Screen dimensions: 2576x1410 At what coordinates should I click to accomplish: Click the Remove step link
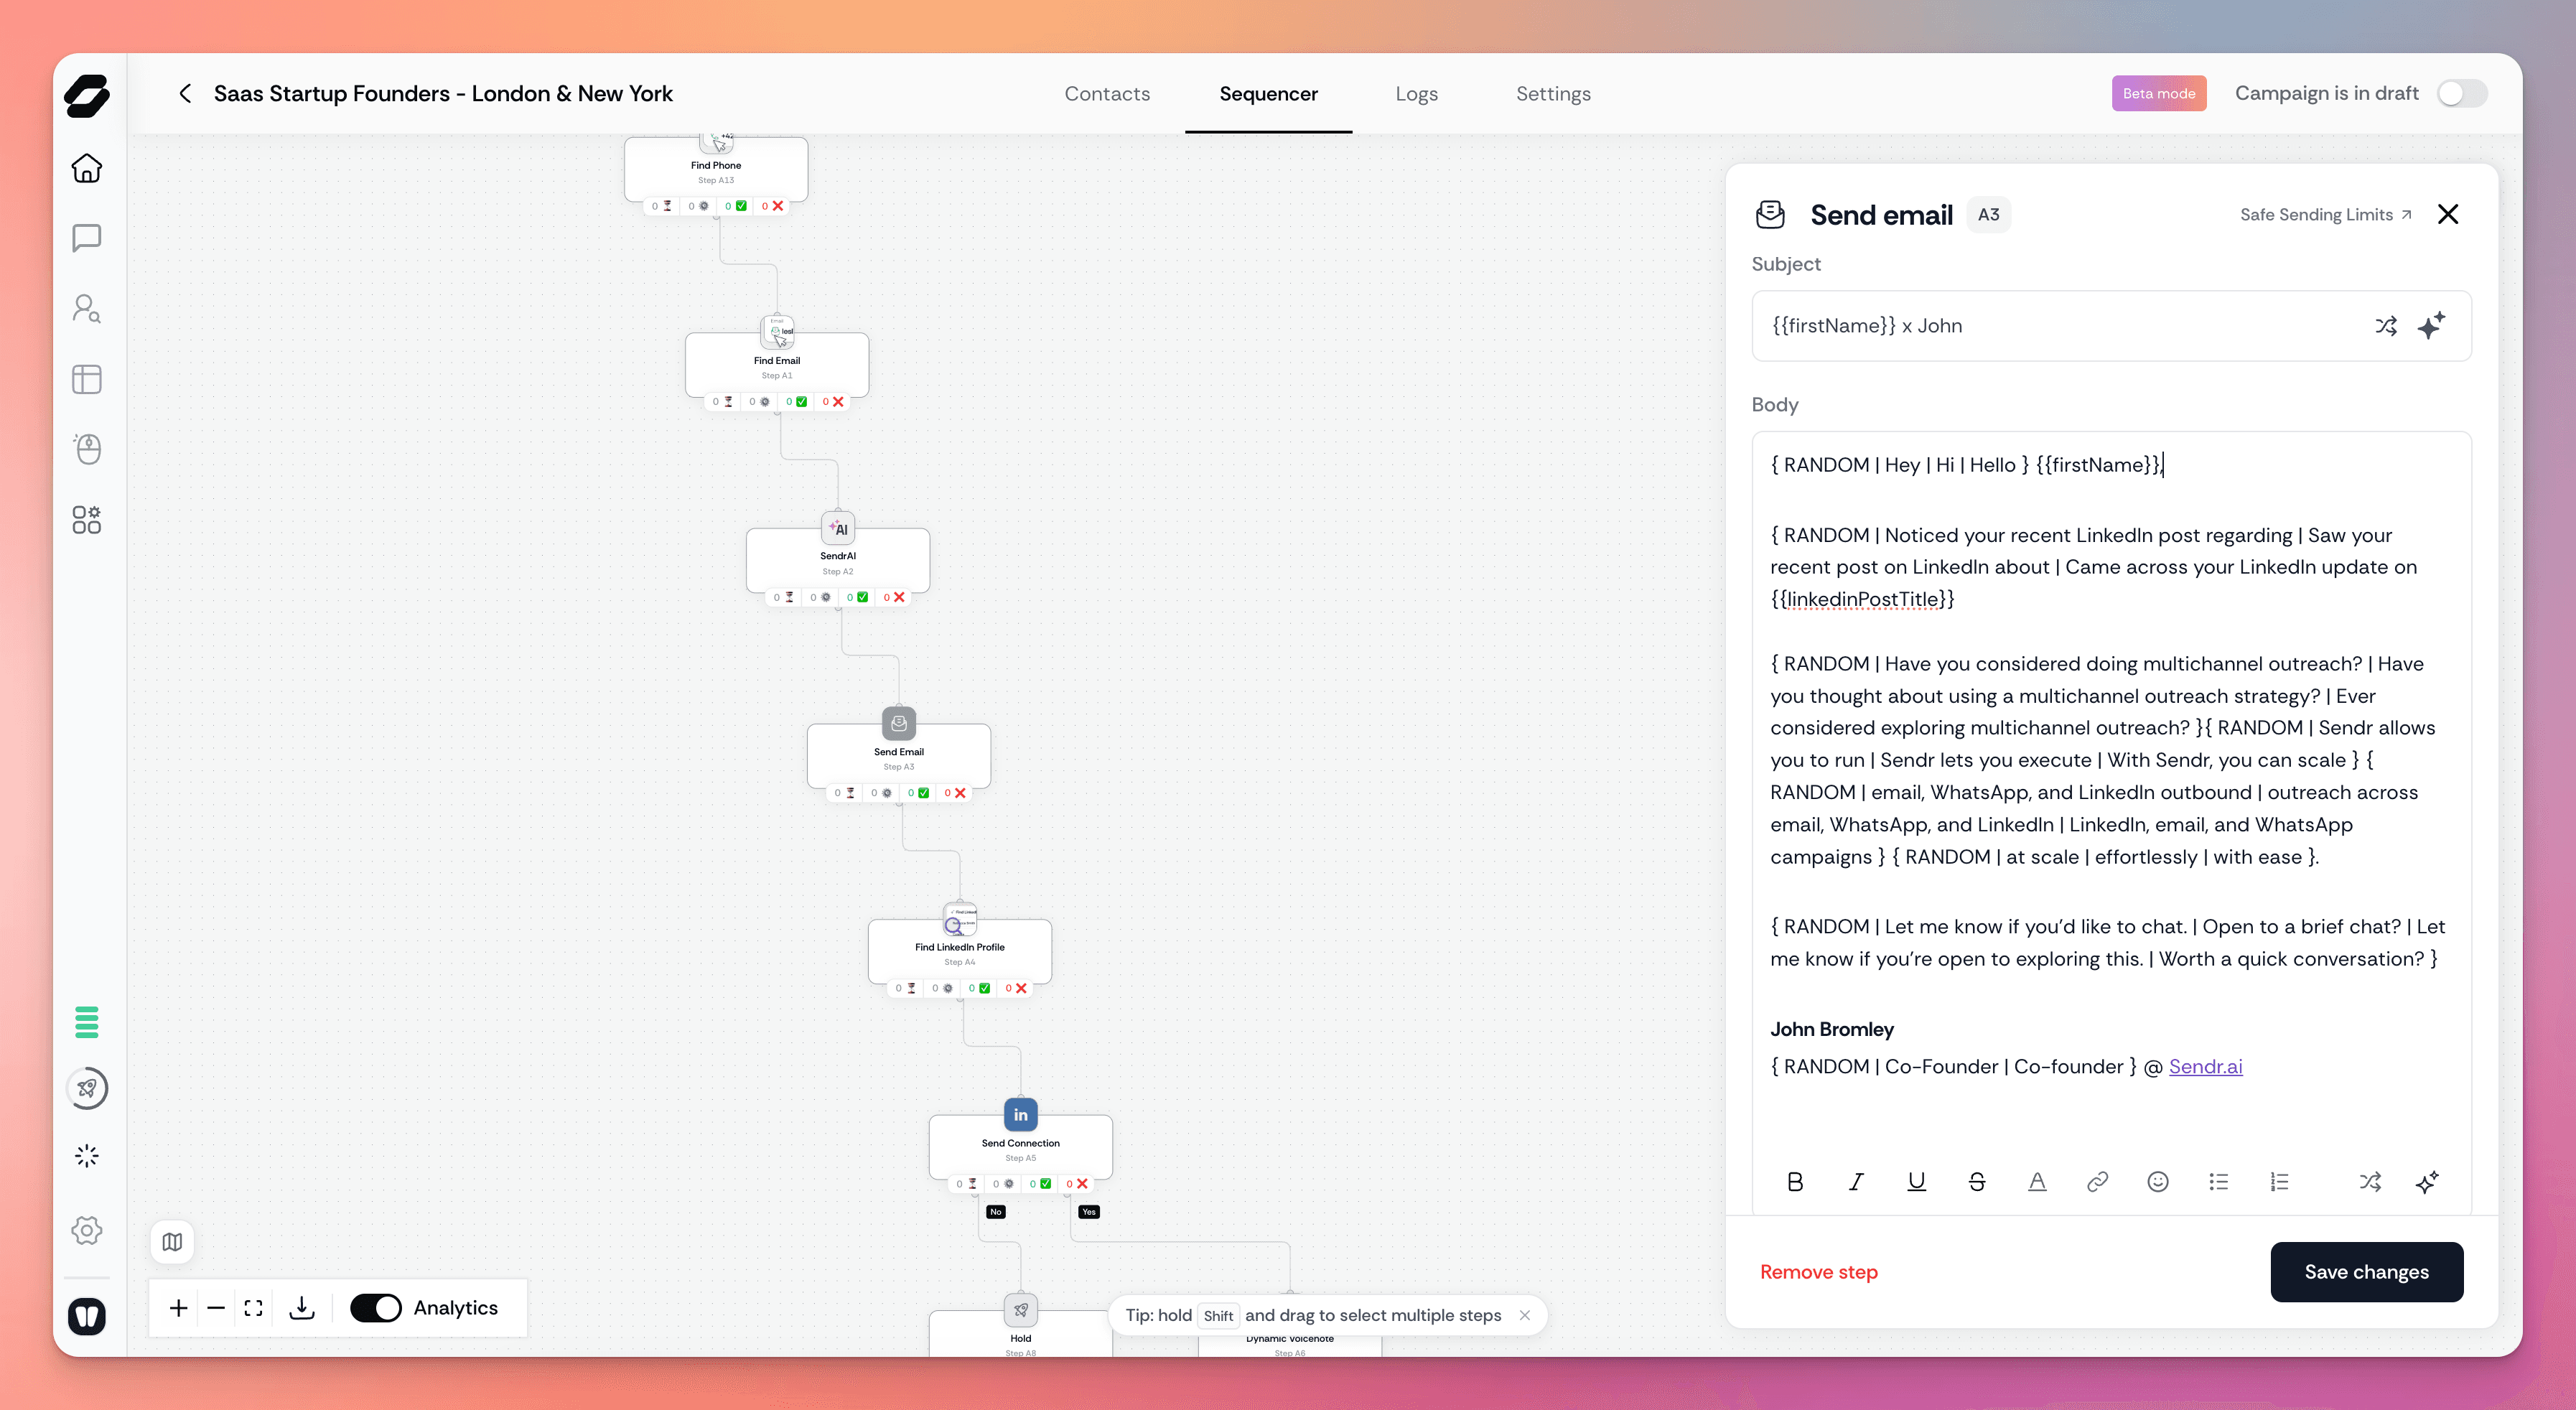point(1819,1272)
